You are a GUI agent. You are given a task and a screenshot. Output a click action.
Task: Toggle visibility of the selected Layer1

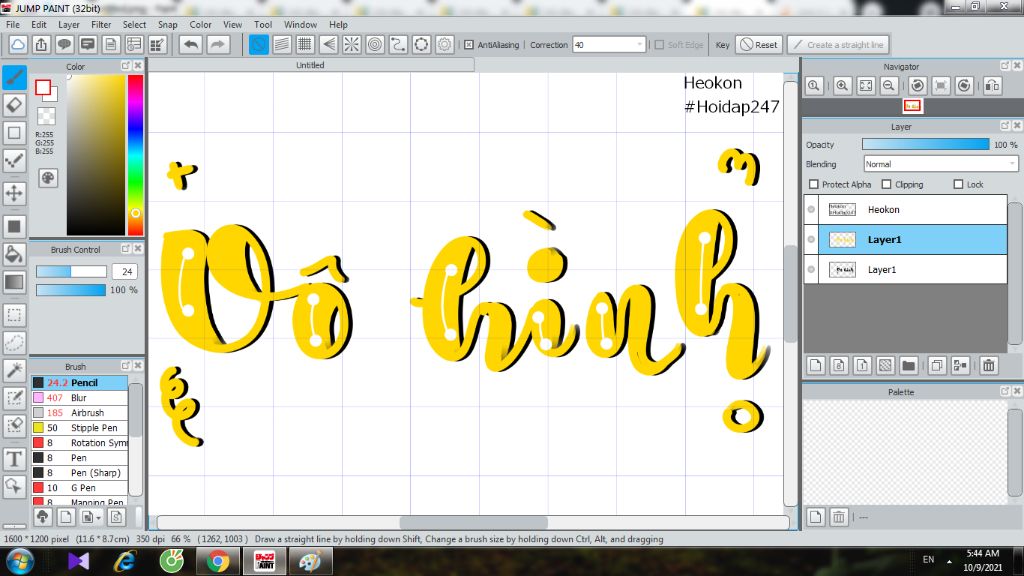point(811,240)
